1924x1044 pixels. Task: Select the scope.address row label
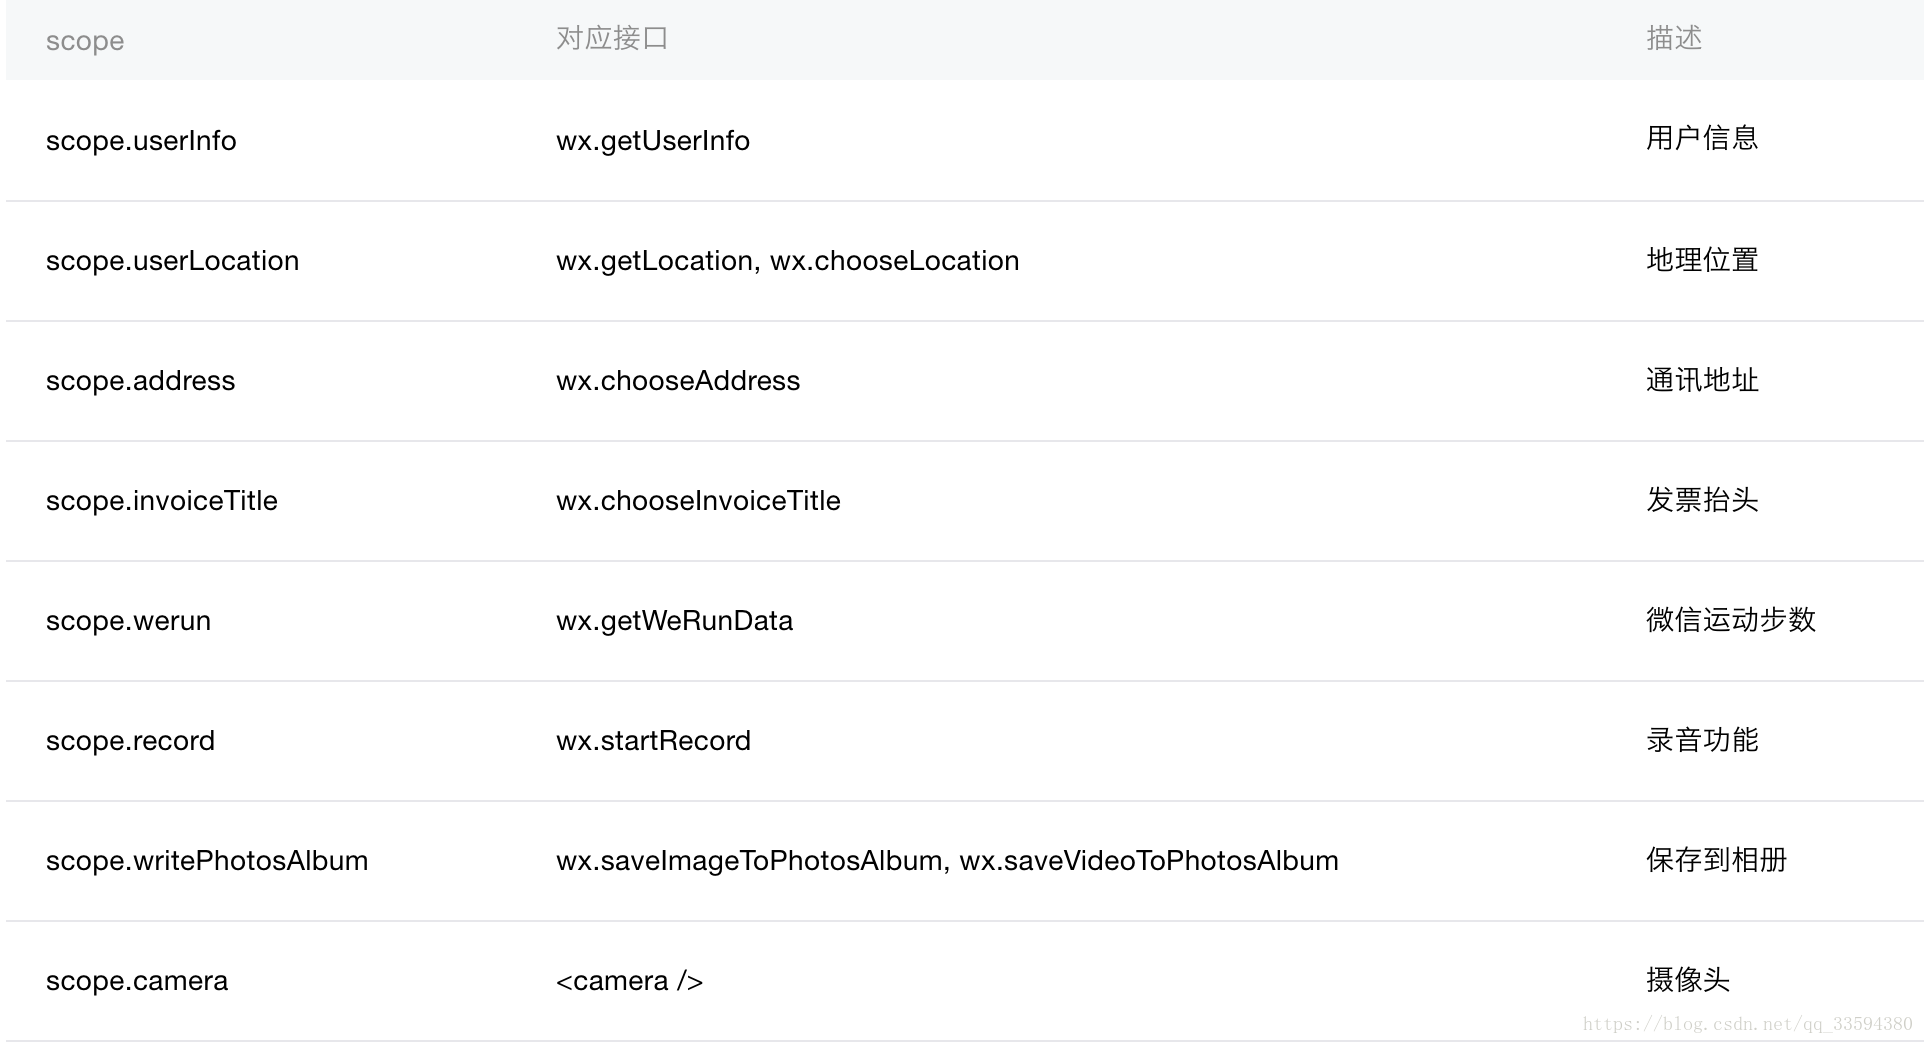point(140,381)
